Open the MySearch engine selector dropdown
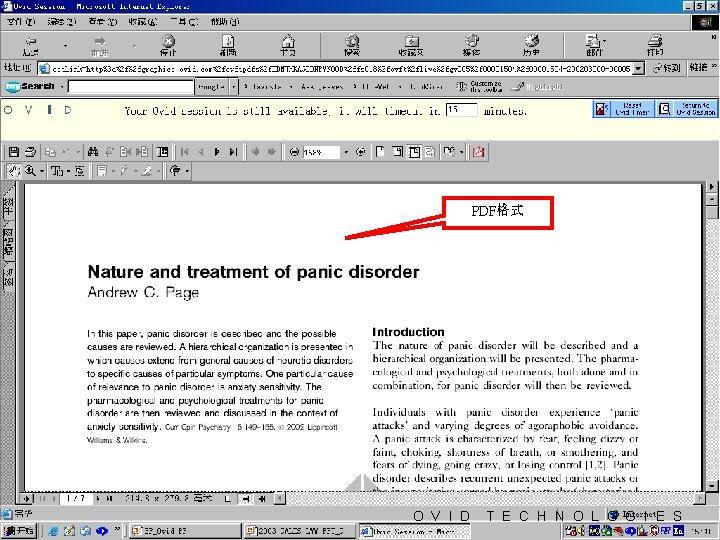Viewport: 720px width, 540px height. (x=234, y=86)
